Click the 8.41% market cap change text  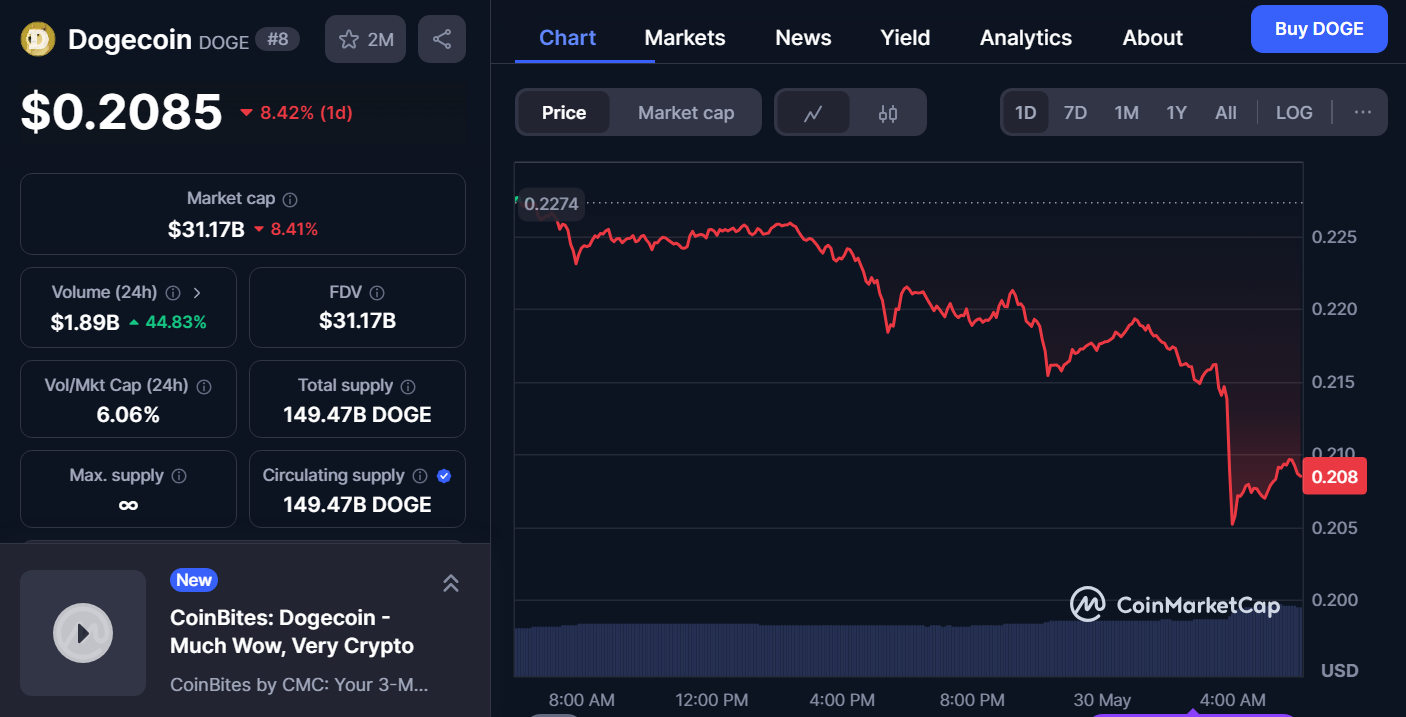coord(294,229)
